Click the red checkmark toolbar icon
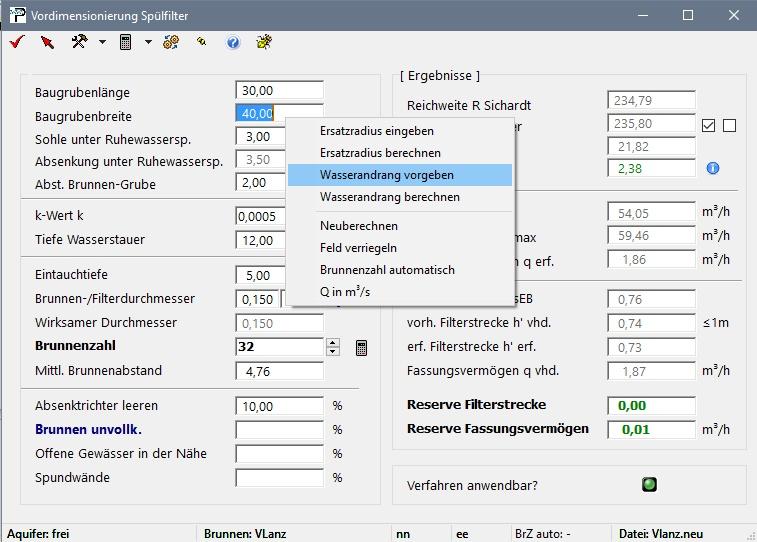The width and height of the screenshot is (757, 542). pyautogui.click(x=16, y=42)
